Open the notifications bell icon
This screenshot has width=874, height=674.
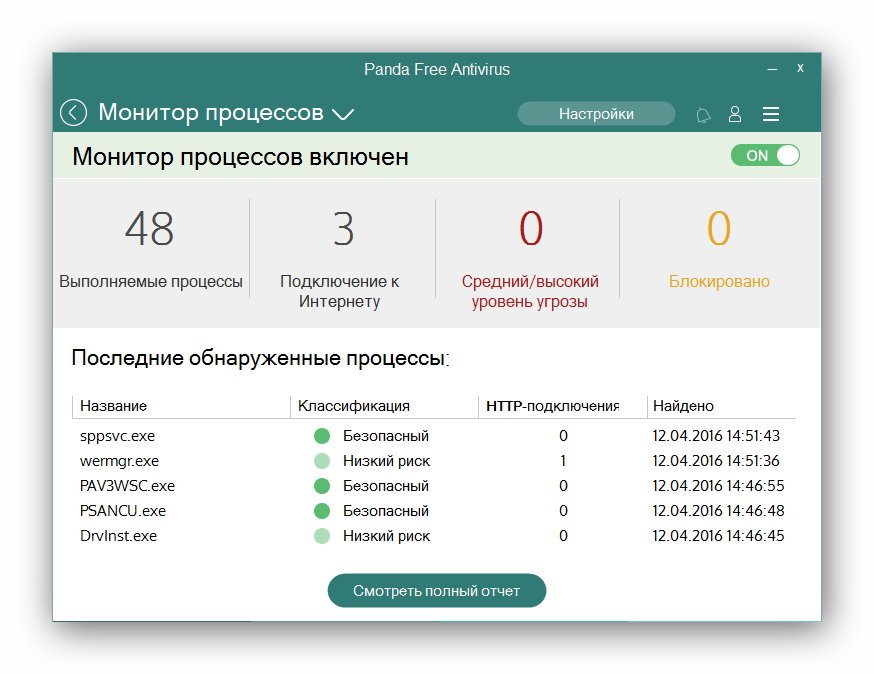(703, 115)
